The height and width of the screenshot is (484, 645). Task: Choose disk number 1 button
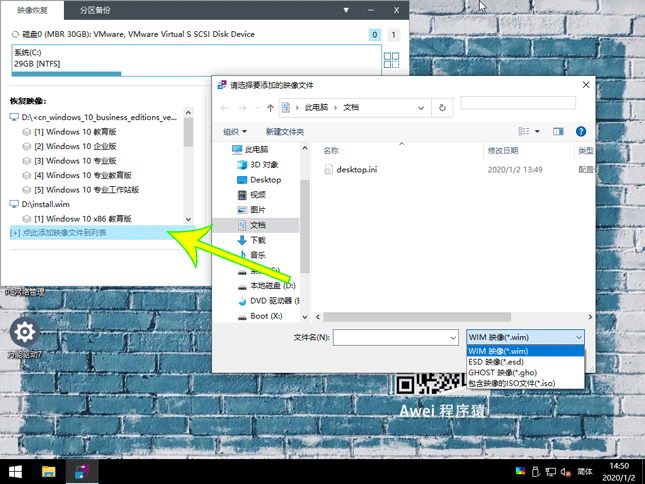394,35
